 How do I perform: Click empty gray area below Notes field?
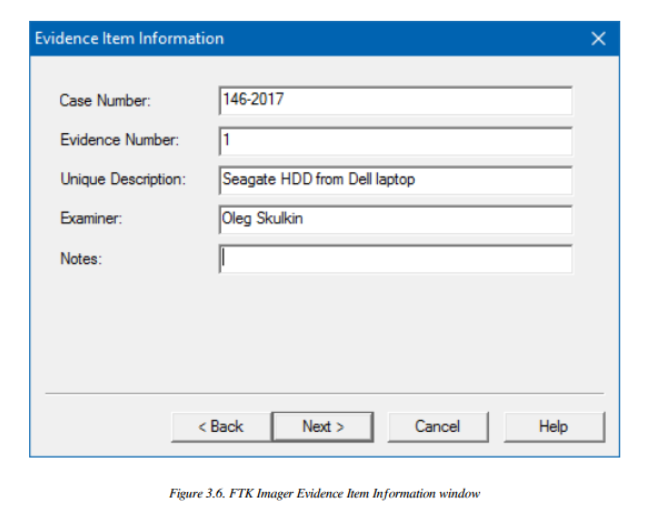tap(325, 330)
